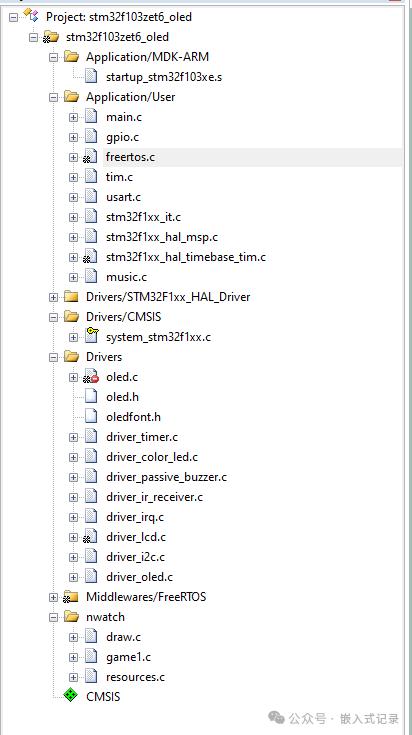This screenshot has height=735, width=412.
Task: Click the Drivers/STM32F1xx_HAL_Driver folder icon
Action: [x=71, y=296]
